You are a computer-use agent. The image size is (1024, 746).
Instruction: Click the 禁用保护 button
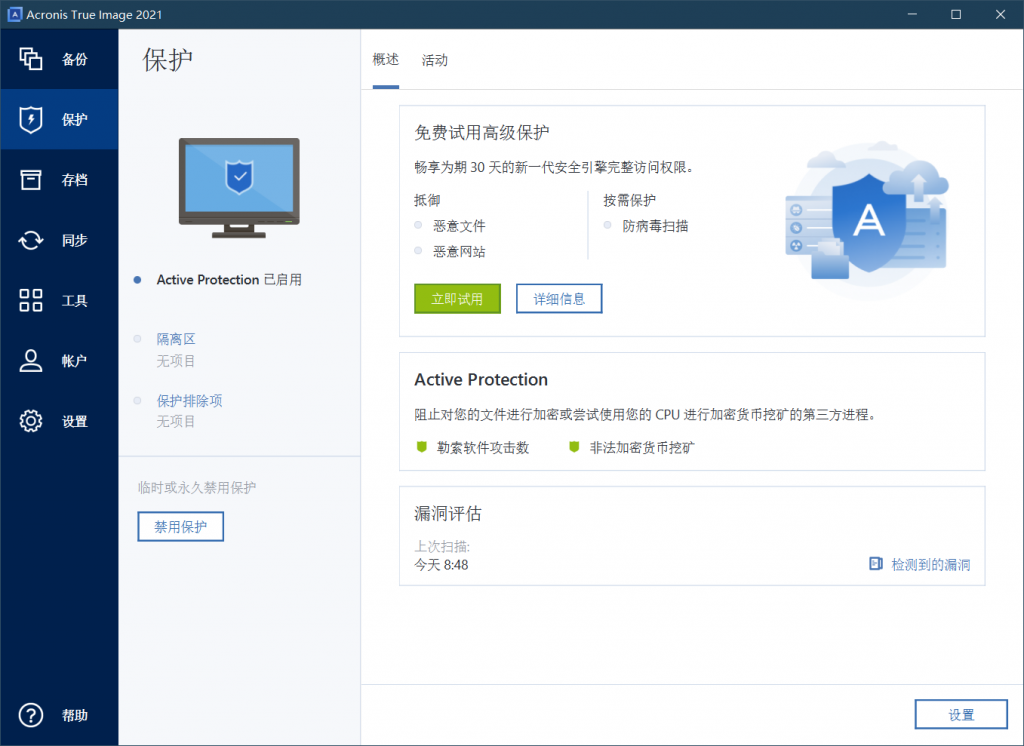click(180, 527)
